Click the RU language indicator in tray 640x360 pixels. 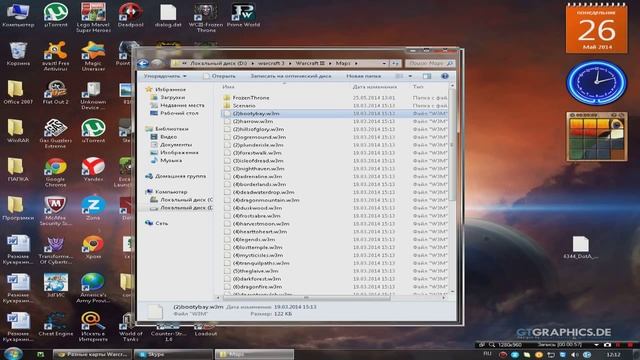pos(487,354)
